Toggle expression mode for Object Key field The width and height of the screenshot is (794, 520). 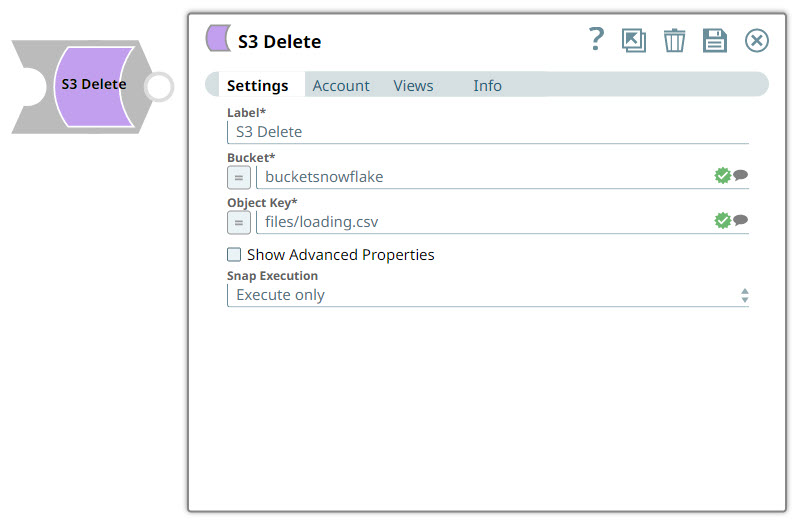[x=239, y=222]
